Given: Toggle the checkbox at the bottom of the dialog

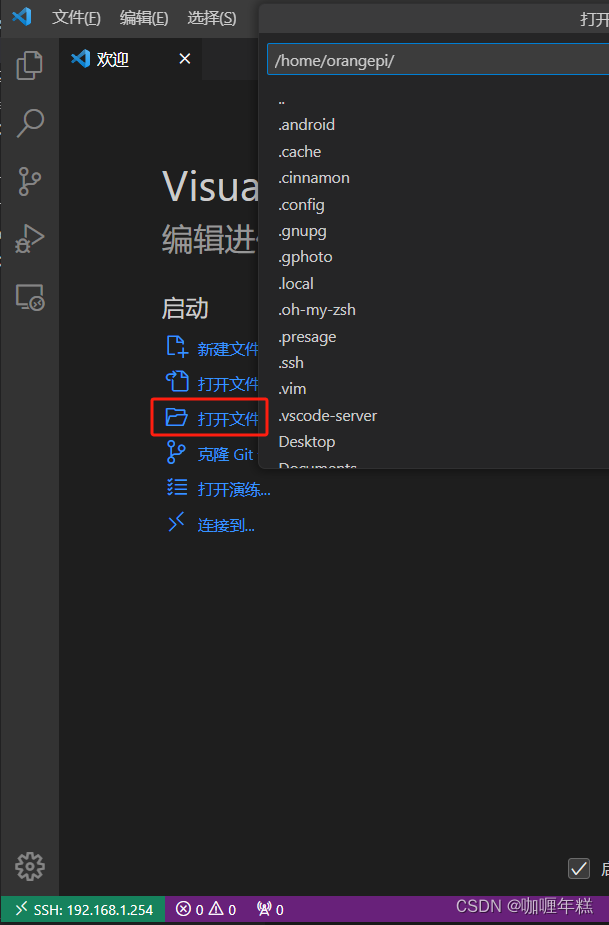Looking at the screenshot, I should coord(578,868).
